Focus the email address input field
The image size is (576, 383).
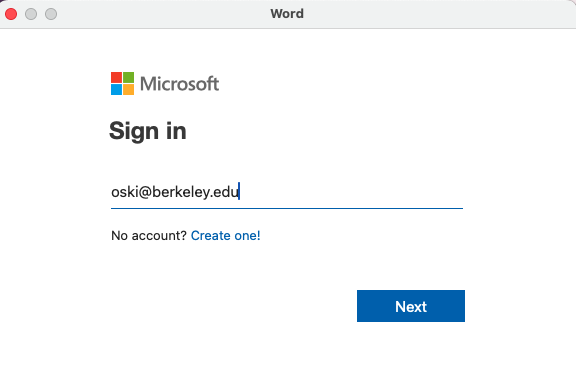tap(287, 192)
